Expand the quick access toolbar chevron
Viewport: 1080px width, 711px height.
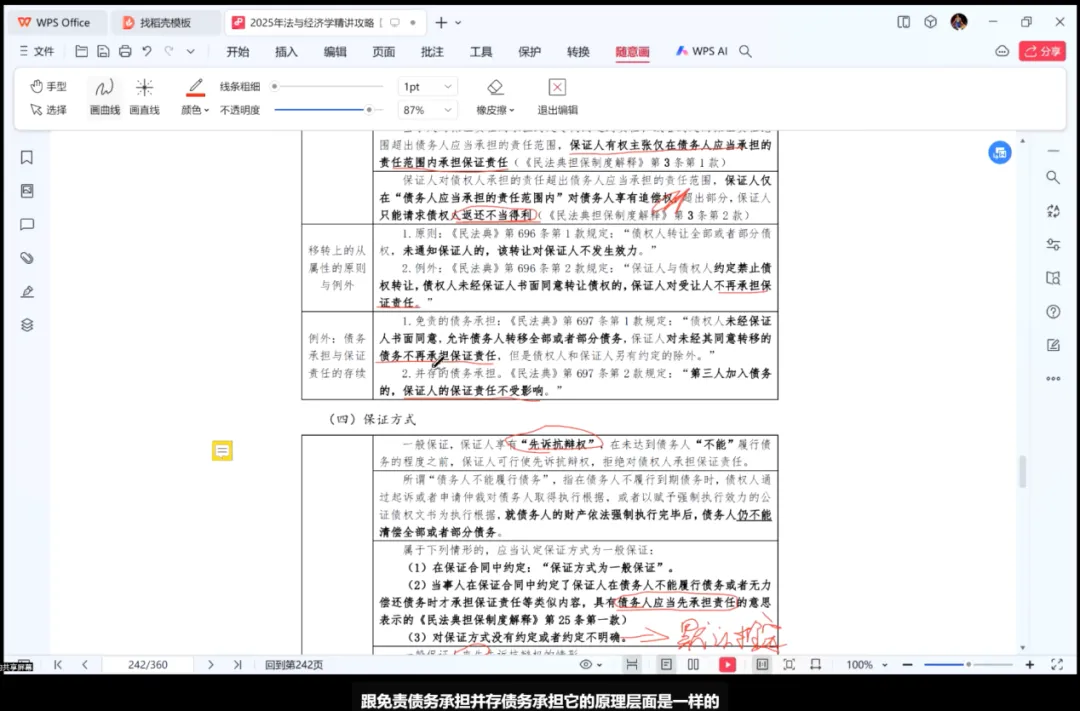(x=191, y=51)
